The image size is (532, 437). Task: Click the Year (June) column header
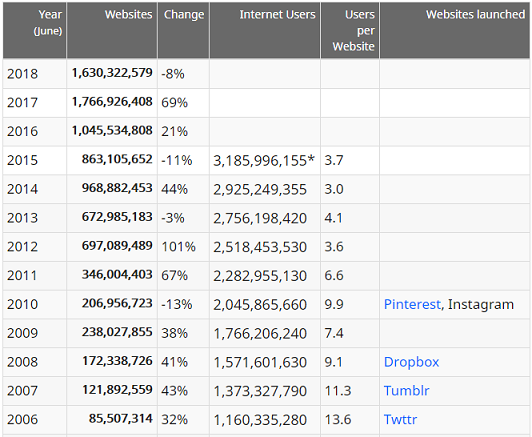pyautogui.click(x=35, y=30)
